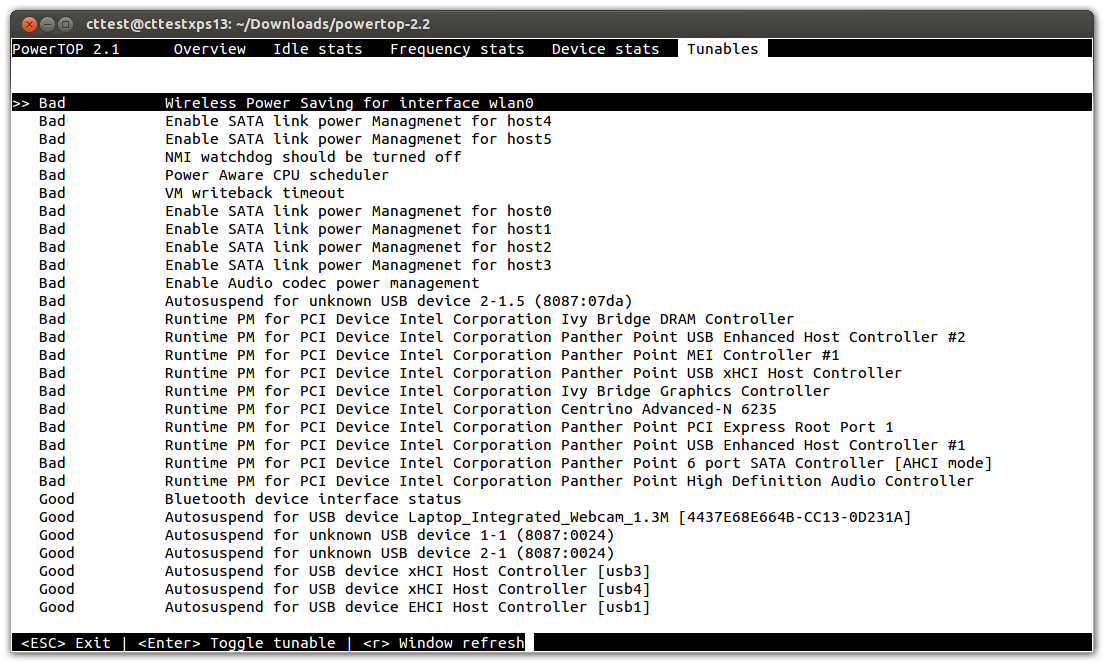The height and width of the screenshot is (668, 1104).
Task: Open the Idle stats tab
Action: [x=318, y=49]
